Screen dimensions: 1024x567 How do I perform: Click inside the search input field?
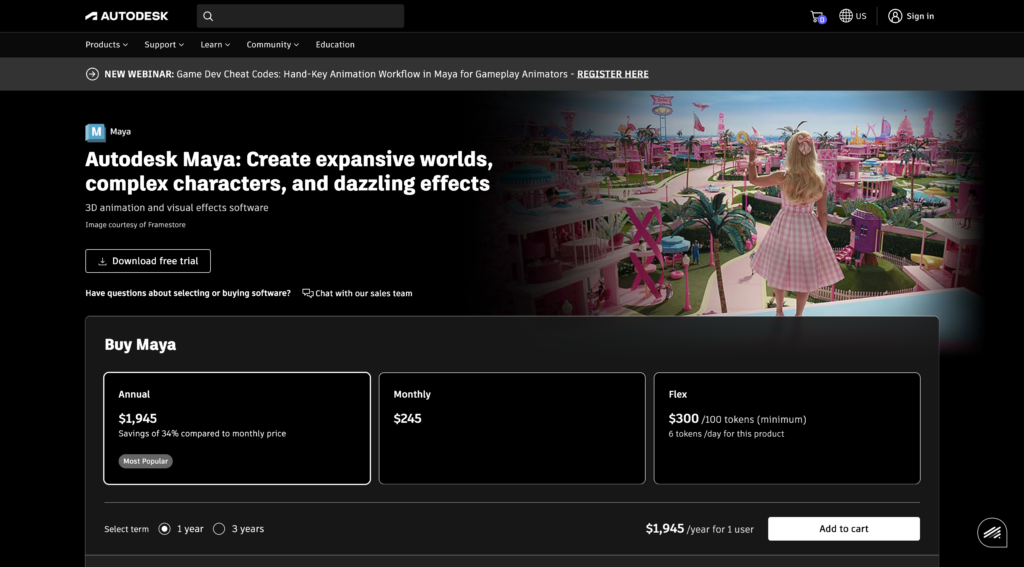coord(310,16)
